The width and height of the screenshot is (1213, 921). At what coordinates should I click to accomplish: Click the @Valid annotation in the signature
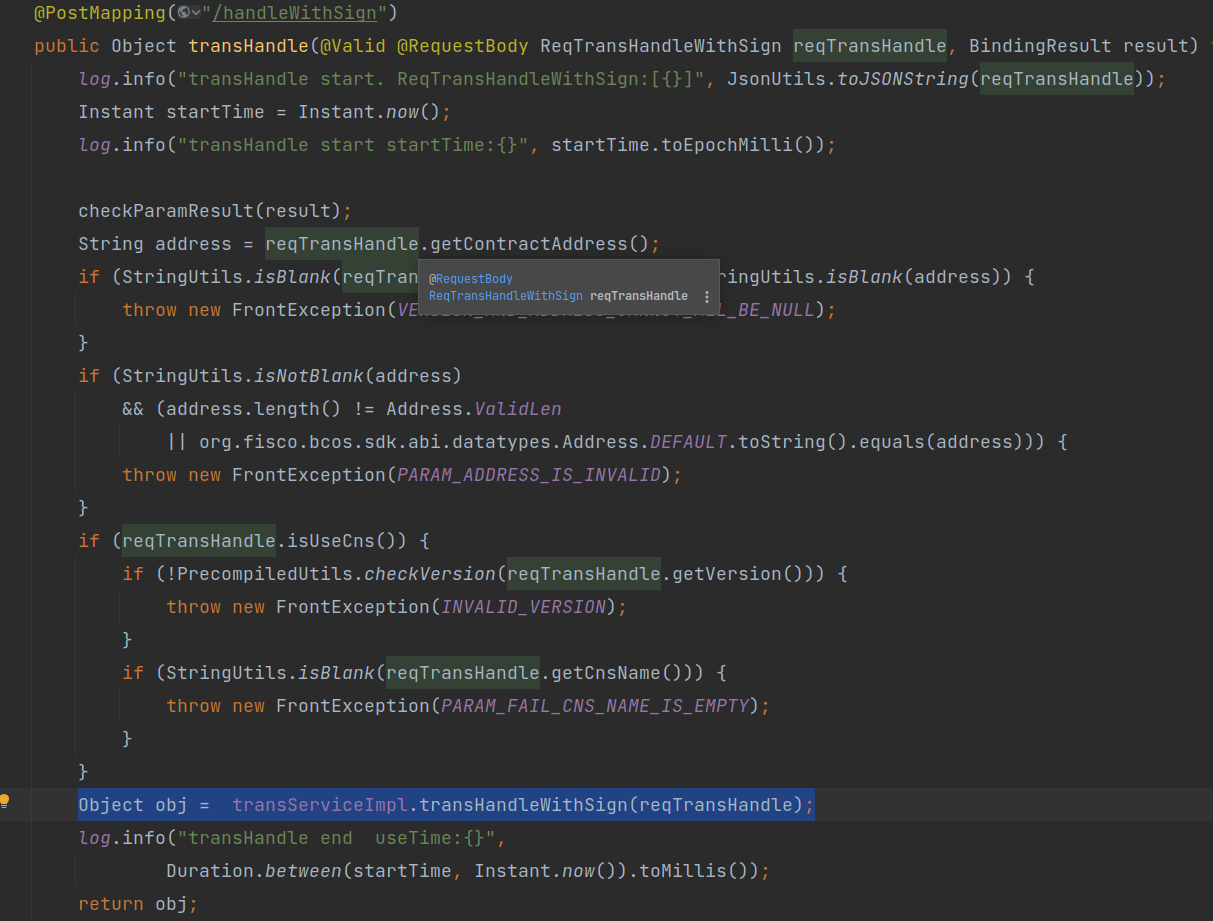(354, 45)
